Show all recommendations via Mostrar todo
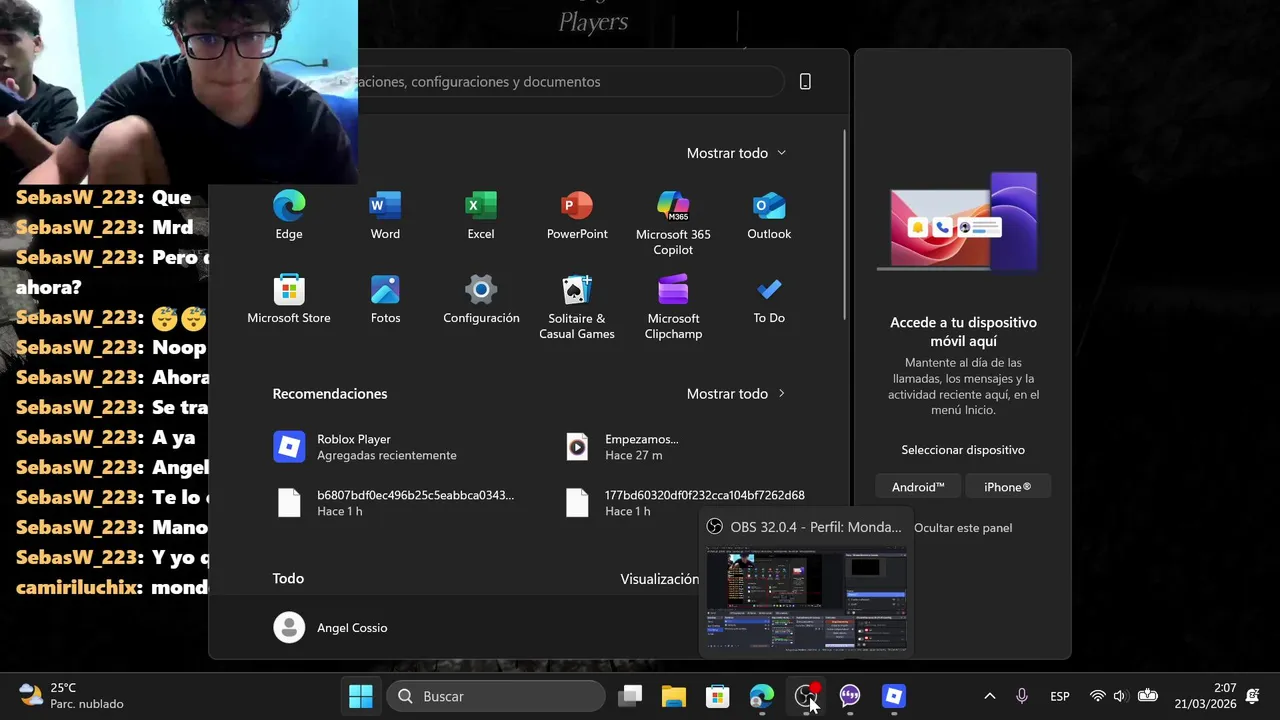This screenshot has width=1280, height=720. tap(736, 394)
